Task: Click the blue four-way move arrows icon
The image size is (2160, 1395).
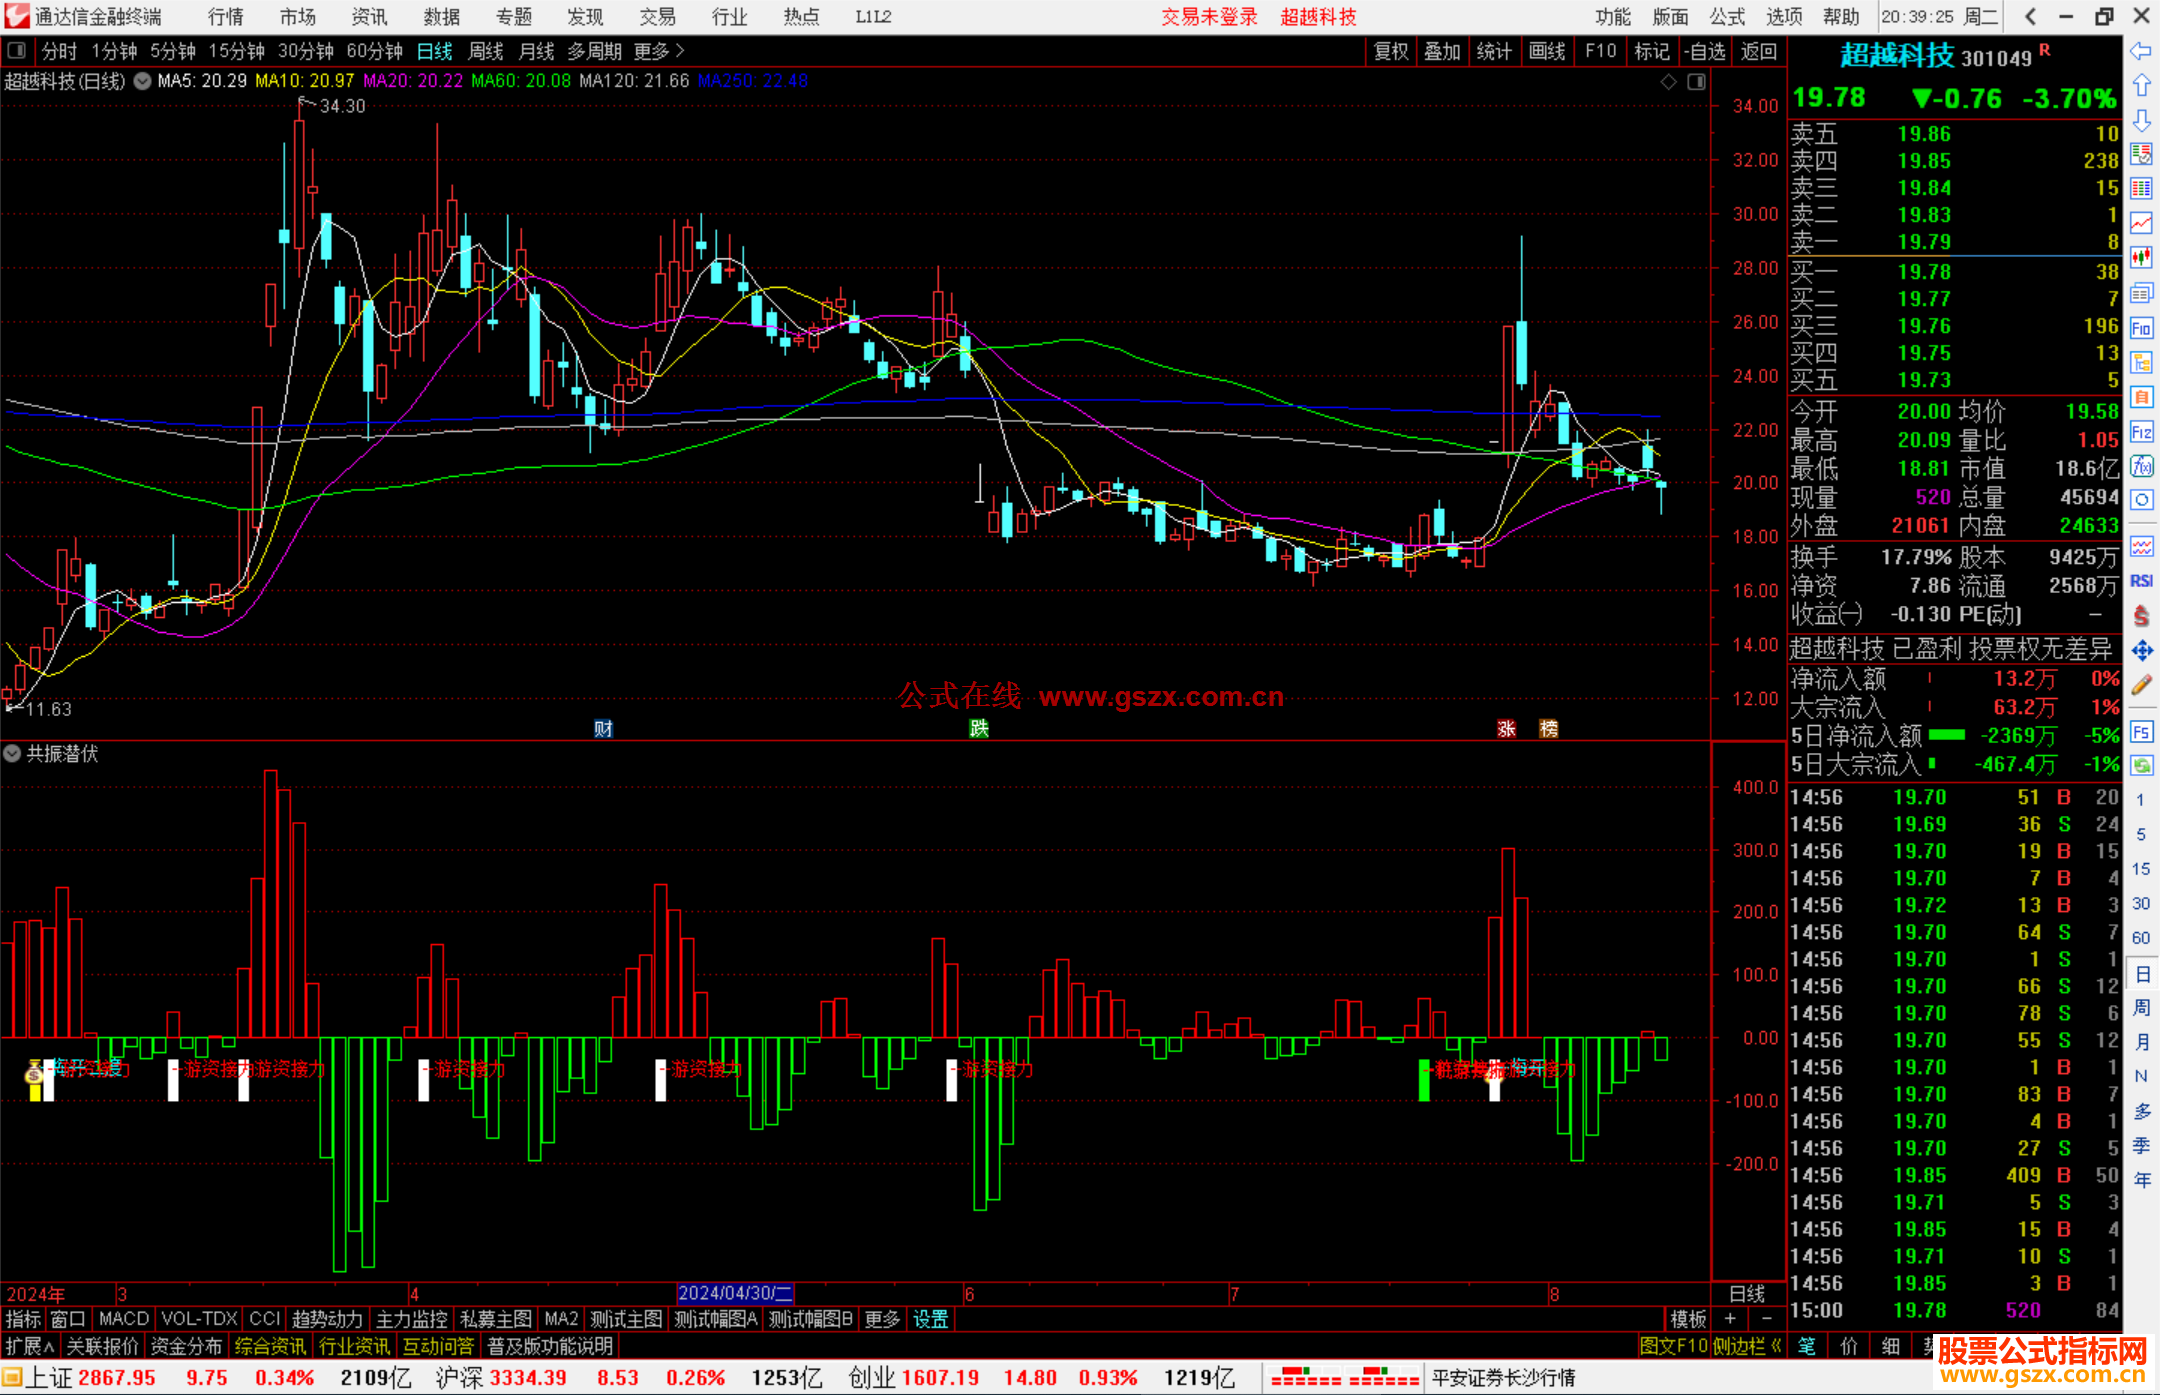Action: pyautogui.click(x=2141, y=651)
